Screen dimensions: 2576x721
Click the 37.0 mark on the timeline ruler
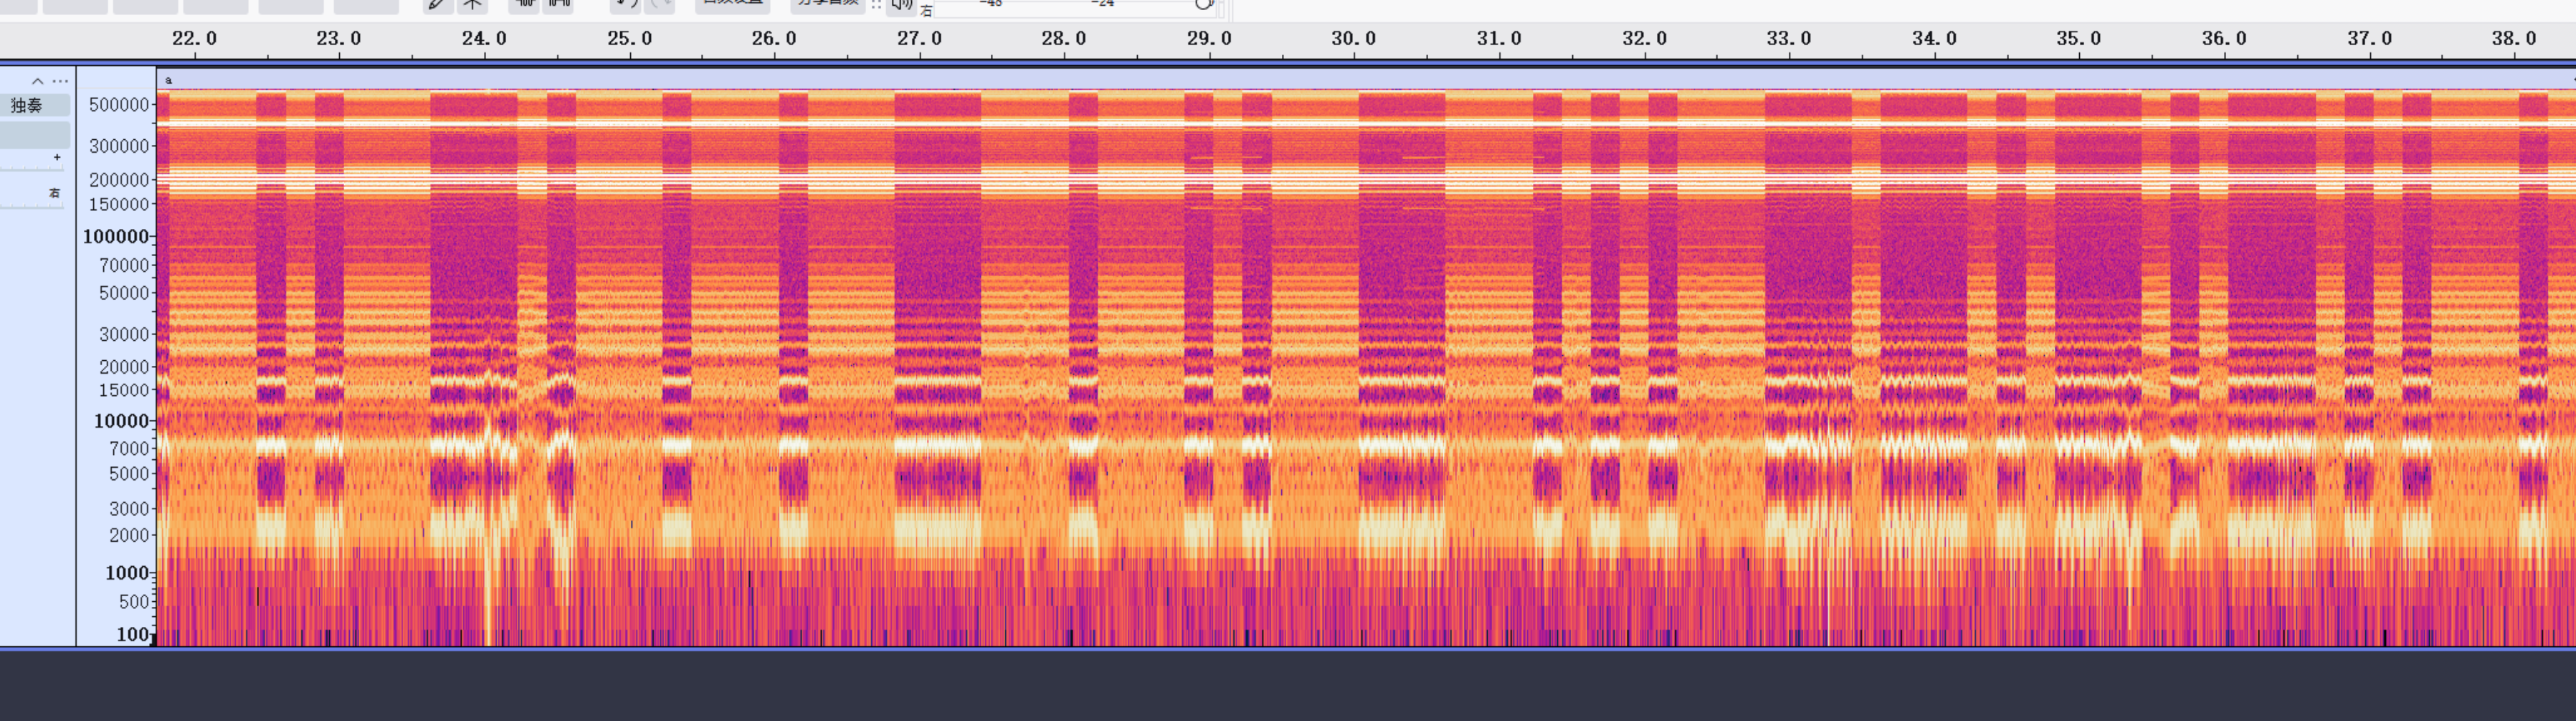2369,39
